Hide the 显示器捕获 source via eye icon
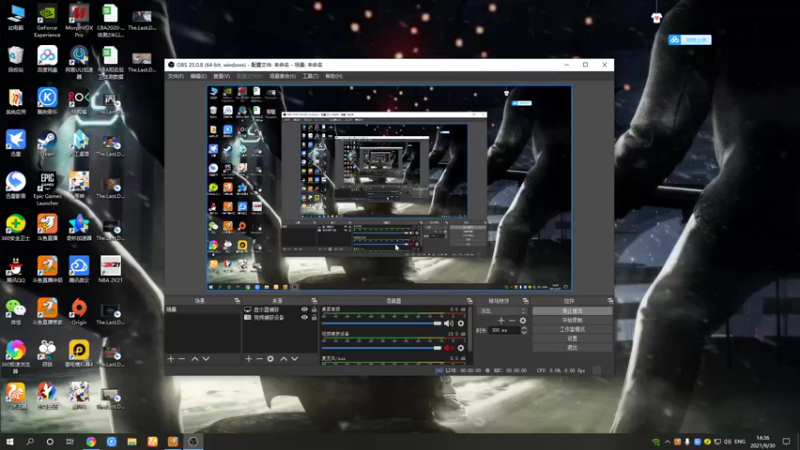This screenshot has width=800, height=450. 304,310
